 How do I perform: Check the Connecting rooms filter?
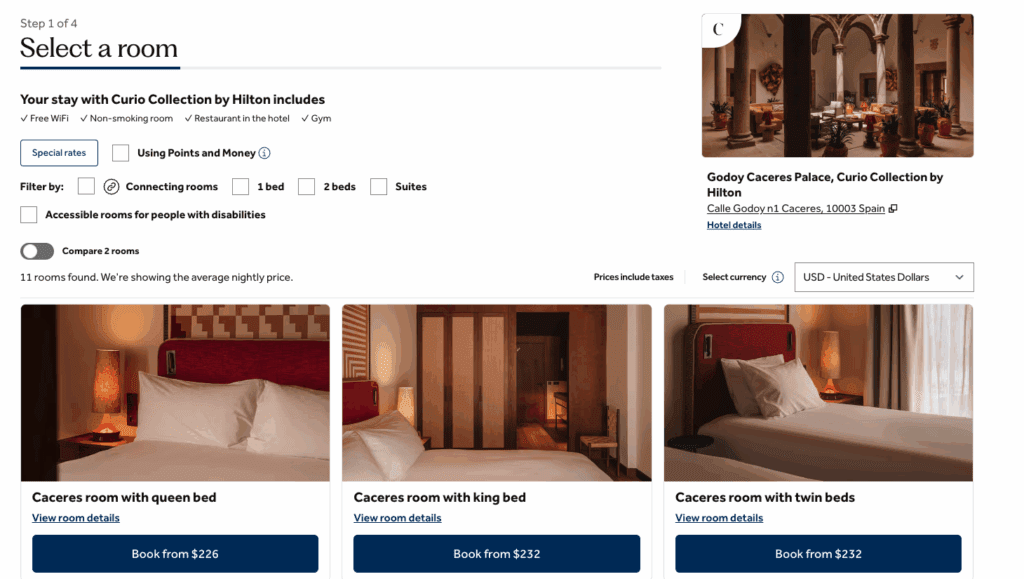point(86,187)
